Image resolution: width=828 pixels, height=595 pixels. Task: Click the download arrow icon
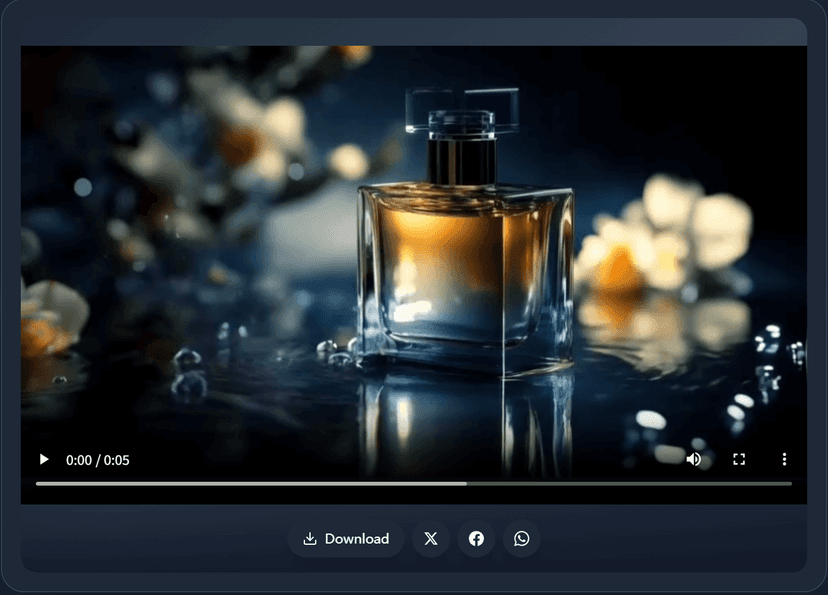(x=310, y=539)
